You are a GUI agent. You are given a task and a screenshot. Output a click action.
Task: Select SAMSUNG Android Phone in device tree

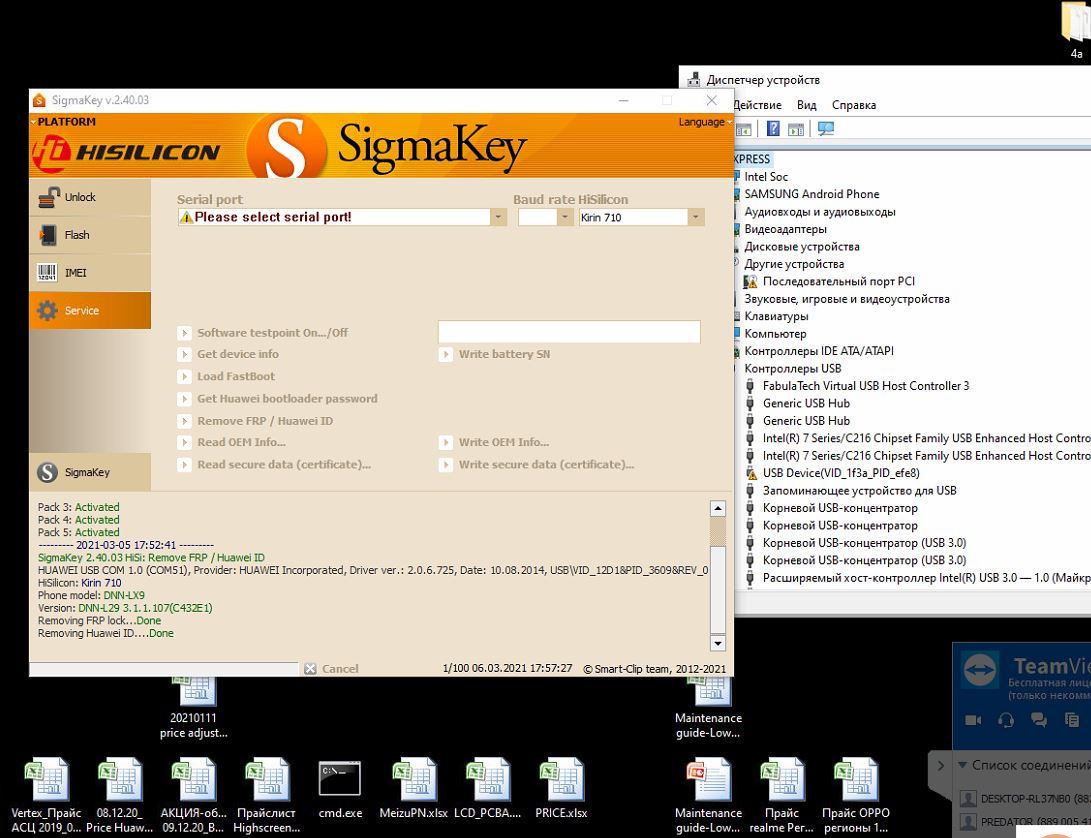click(811, 194)
